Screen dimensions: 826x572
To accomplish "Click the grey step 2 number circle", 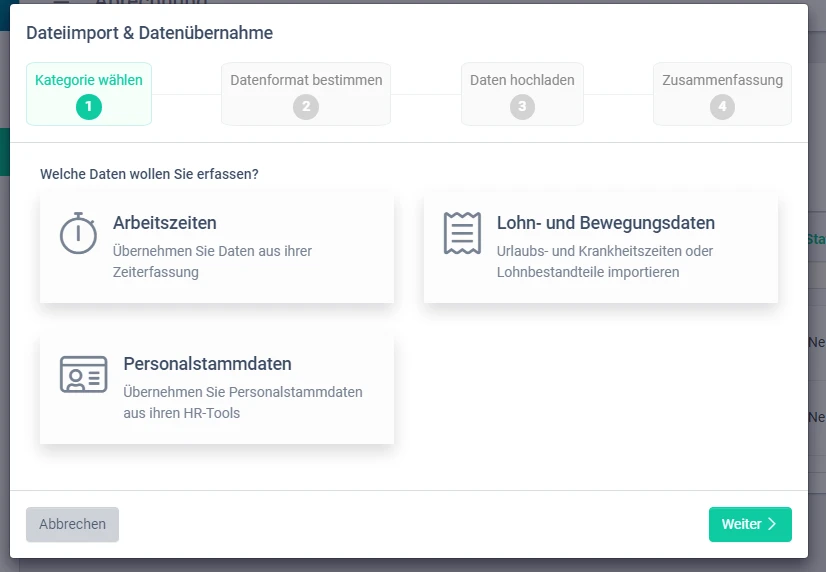I will click(306, 107).
